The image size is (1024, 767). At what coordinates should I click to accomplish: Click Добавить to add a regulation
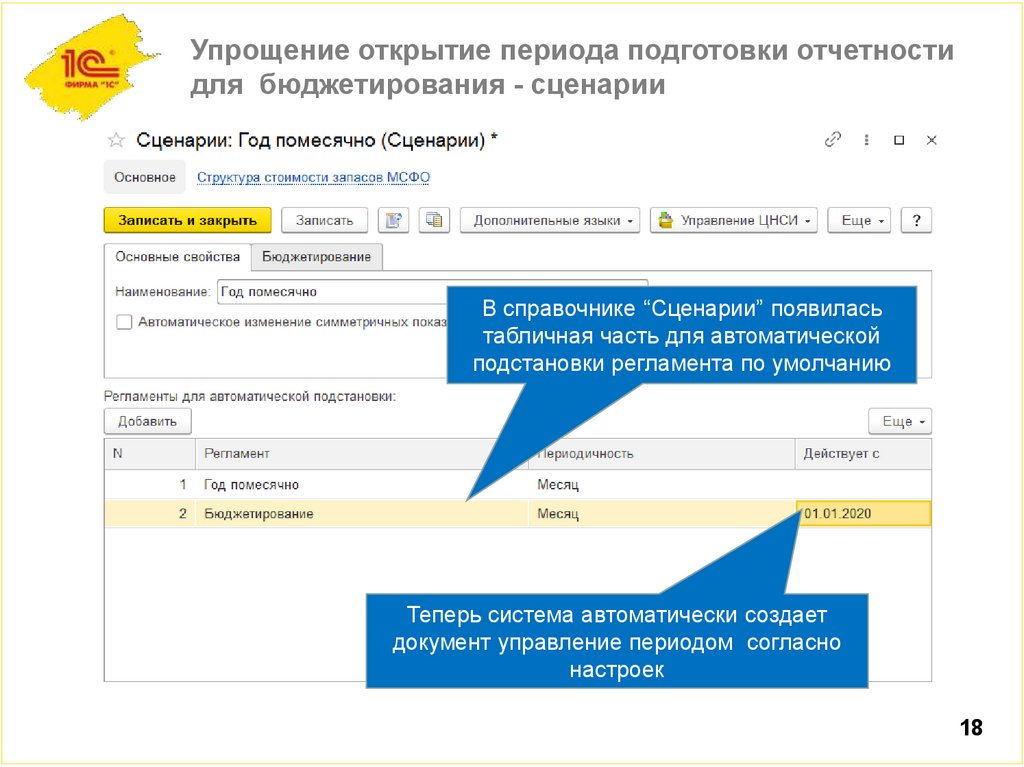[x=148, y=421]
